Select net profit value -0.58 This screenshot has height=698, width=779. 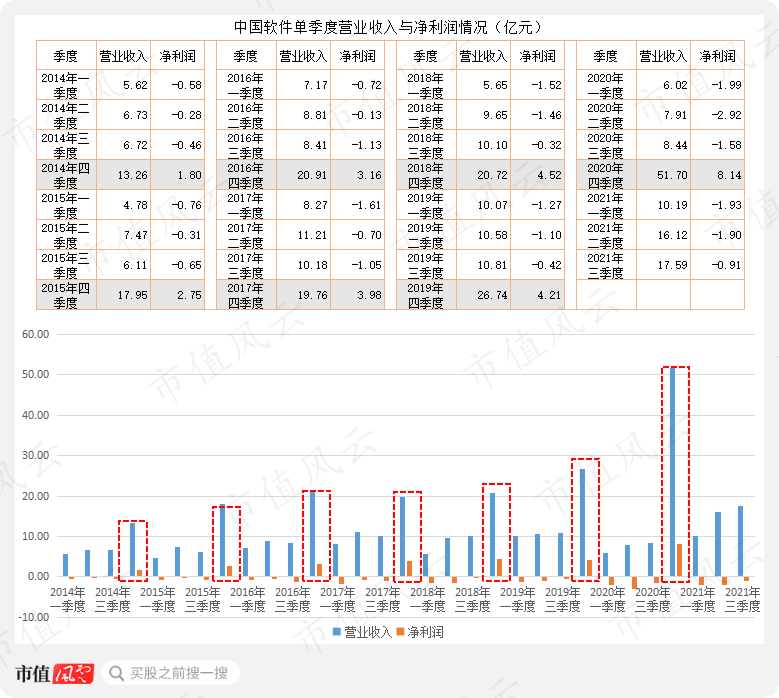click(x=186, y=85)
